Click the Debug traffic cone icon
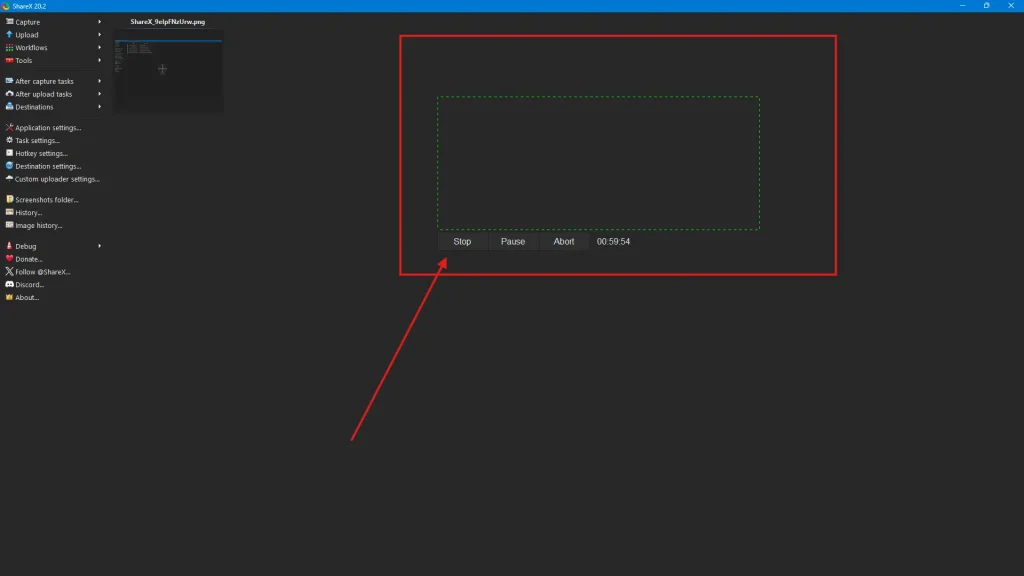 9,246
